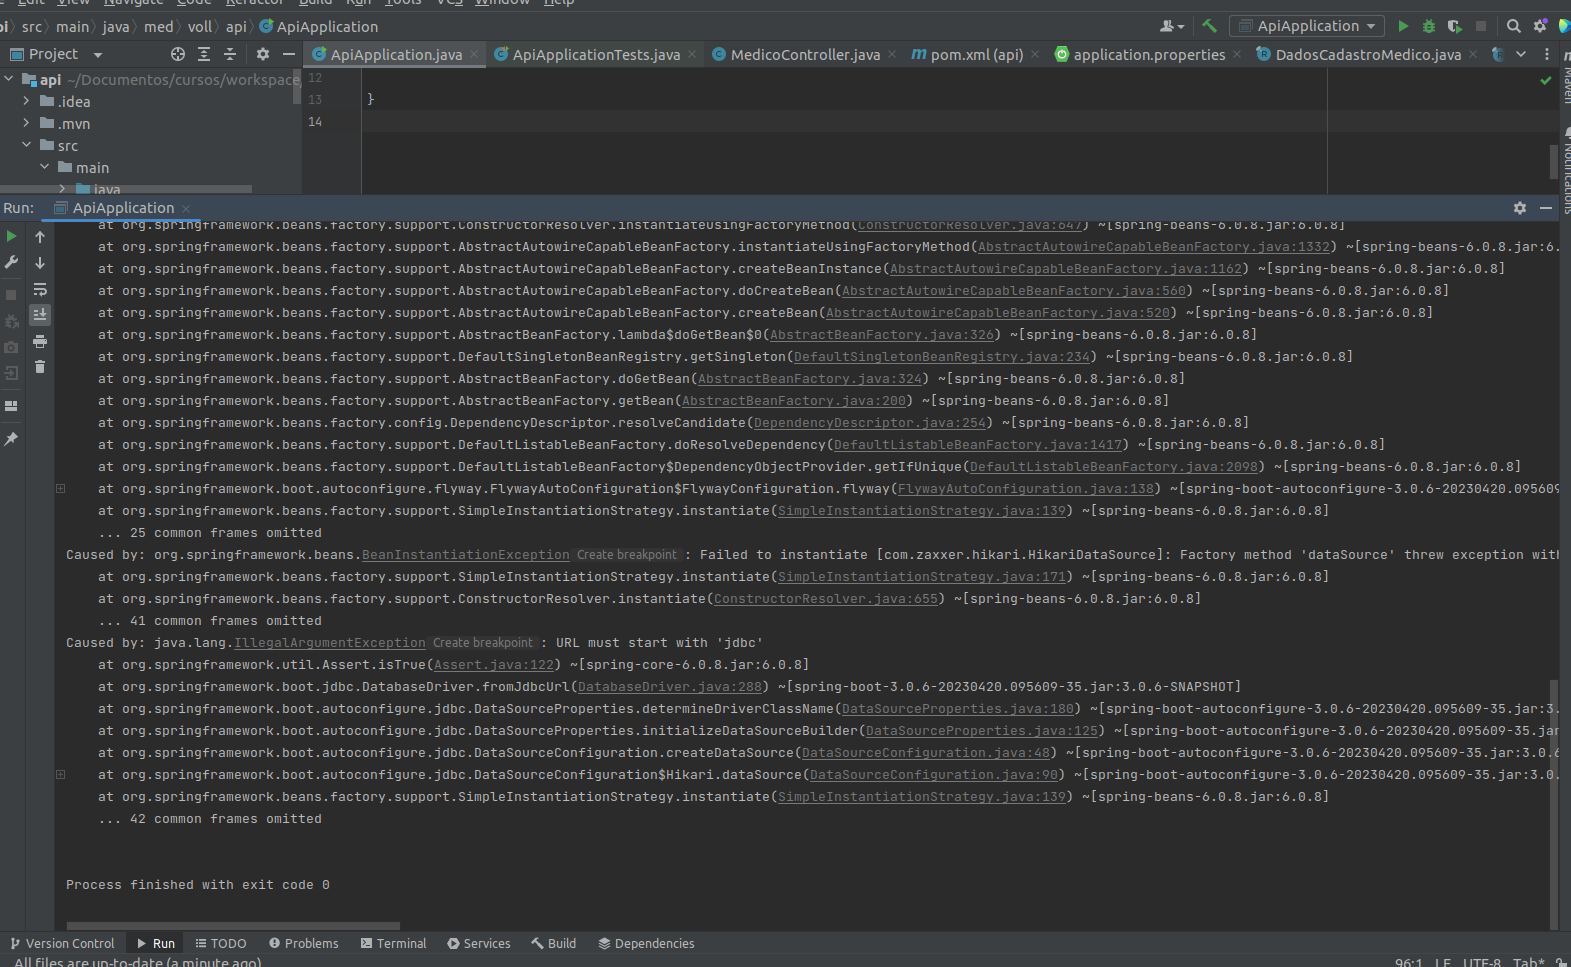Expand folded frames at Hikari.dataSource line

pyautogui.click(x=60, y=775)
